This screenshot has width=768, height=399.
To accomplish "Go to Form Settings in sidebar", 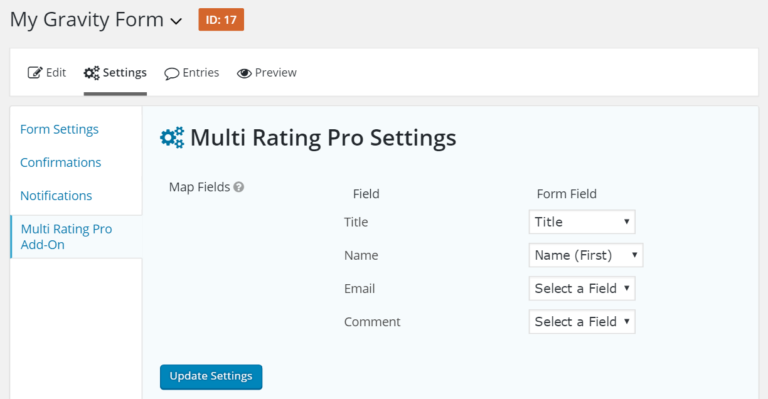I will pyautogui.click(x=59, y=129).
